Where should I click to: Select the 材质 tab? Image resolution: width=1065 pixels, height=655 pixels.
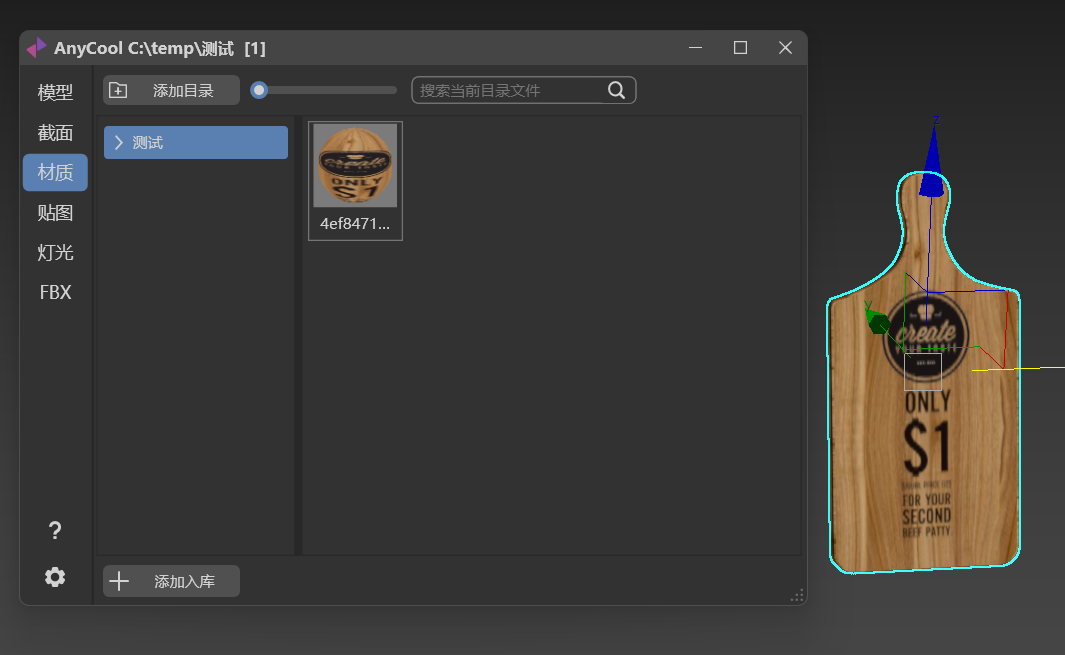55,173
